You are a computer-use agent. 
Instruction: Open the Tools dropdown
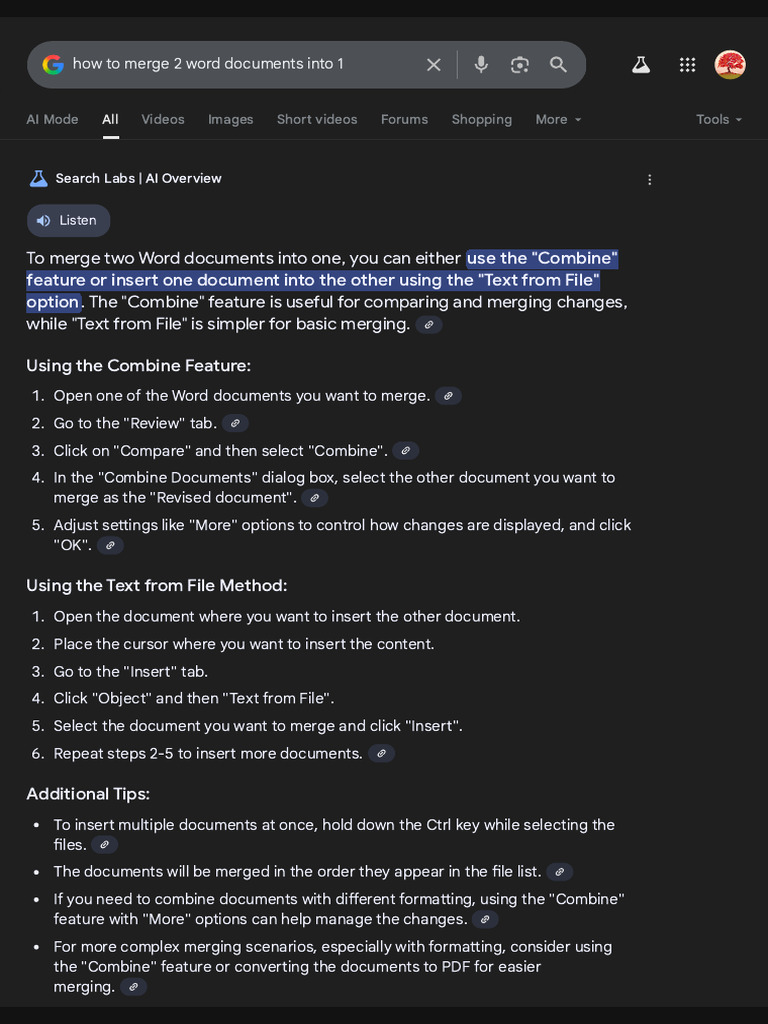719,120
